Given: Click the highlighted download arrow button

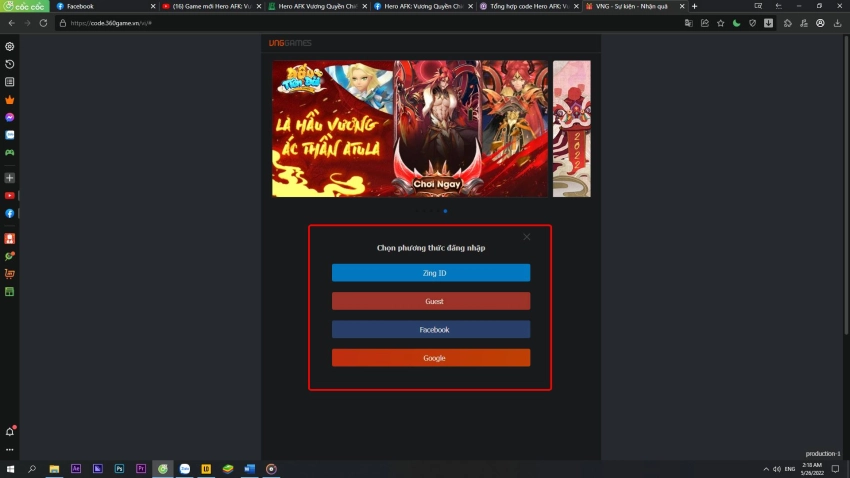Looking at the screenshot, I should [x=769, y=23].
